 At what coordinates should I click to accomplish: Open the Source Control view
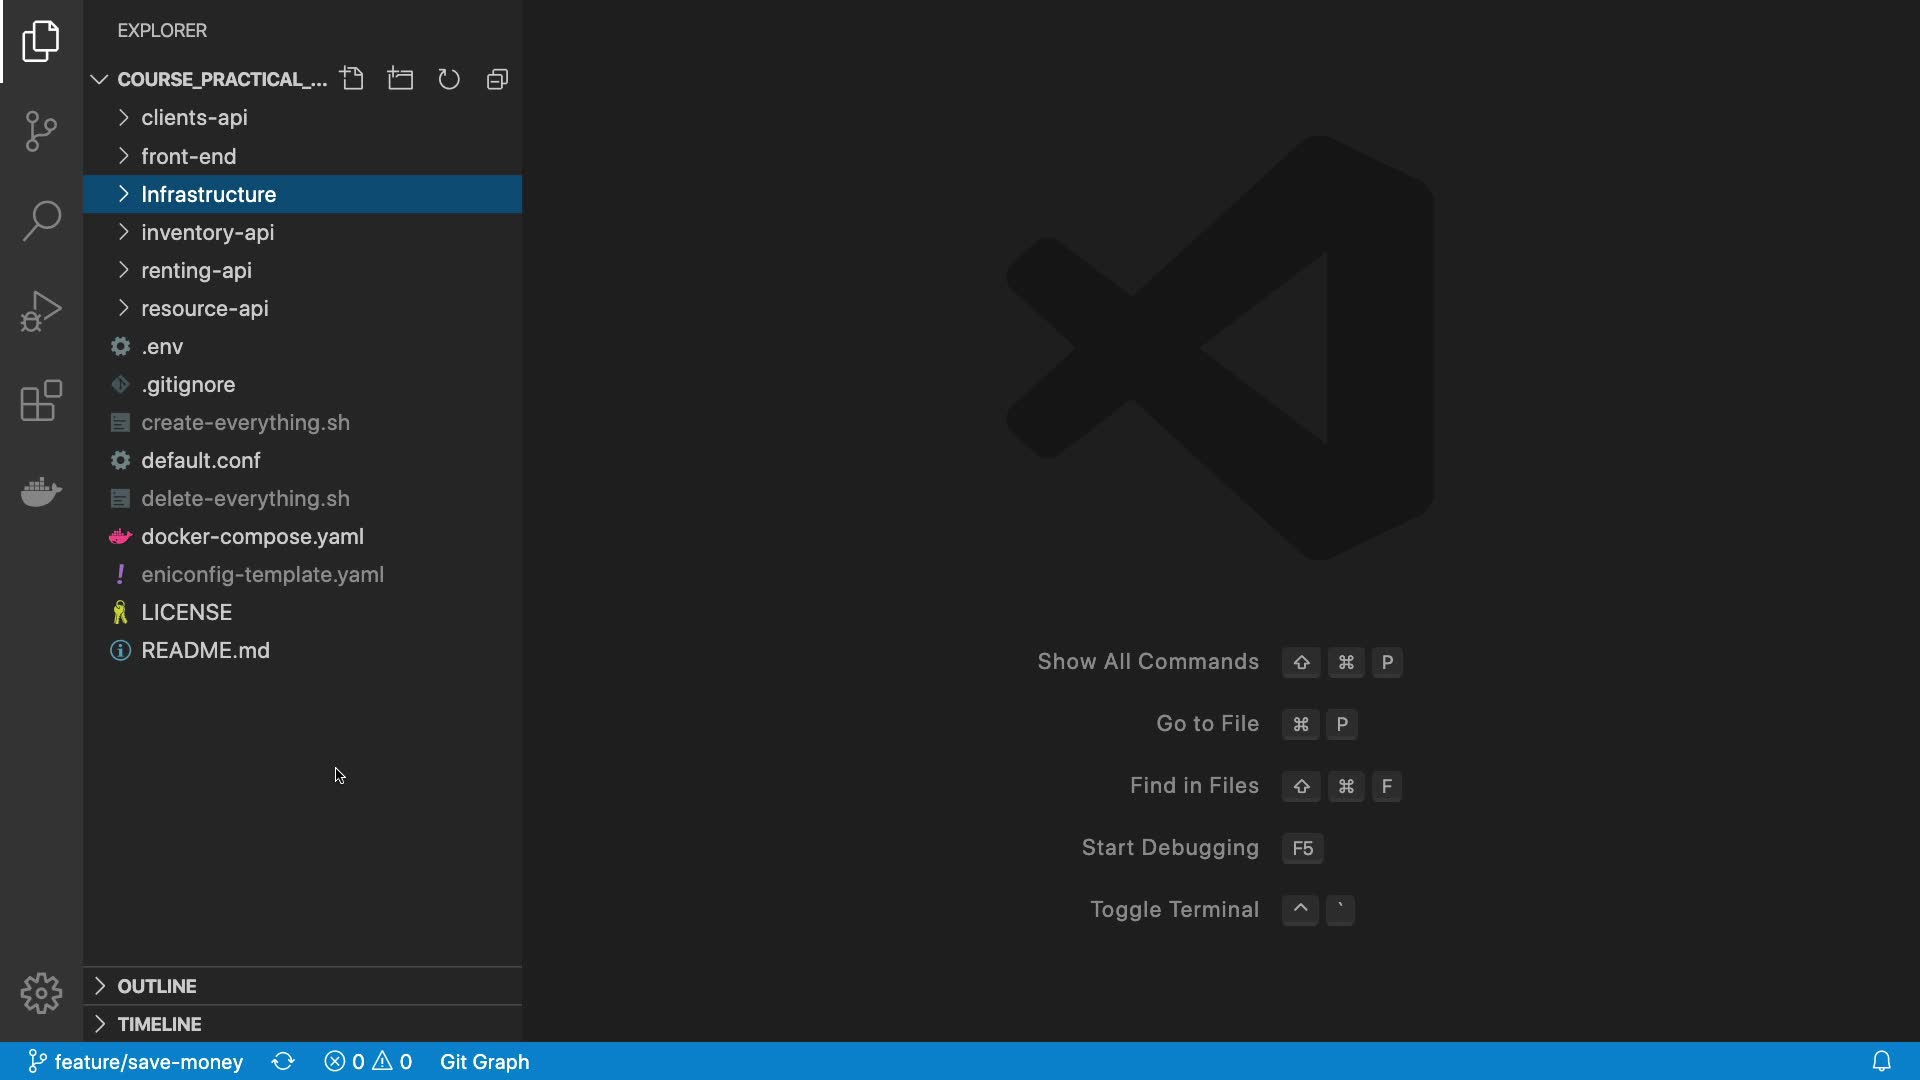pyautogui.click(x=41, y=131)
